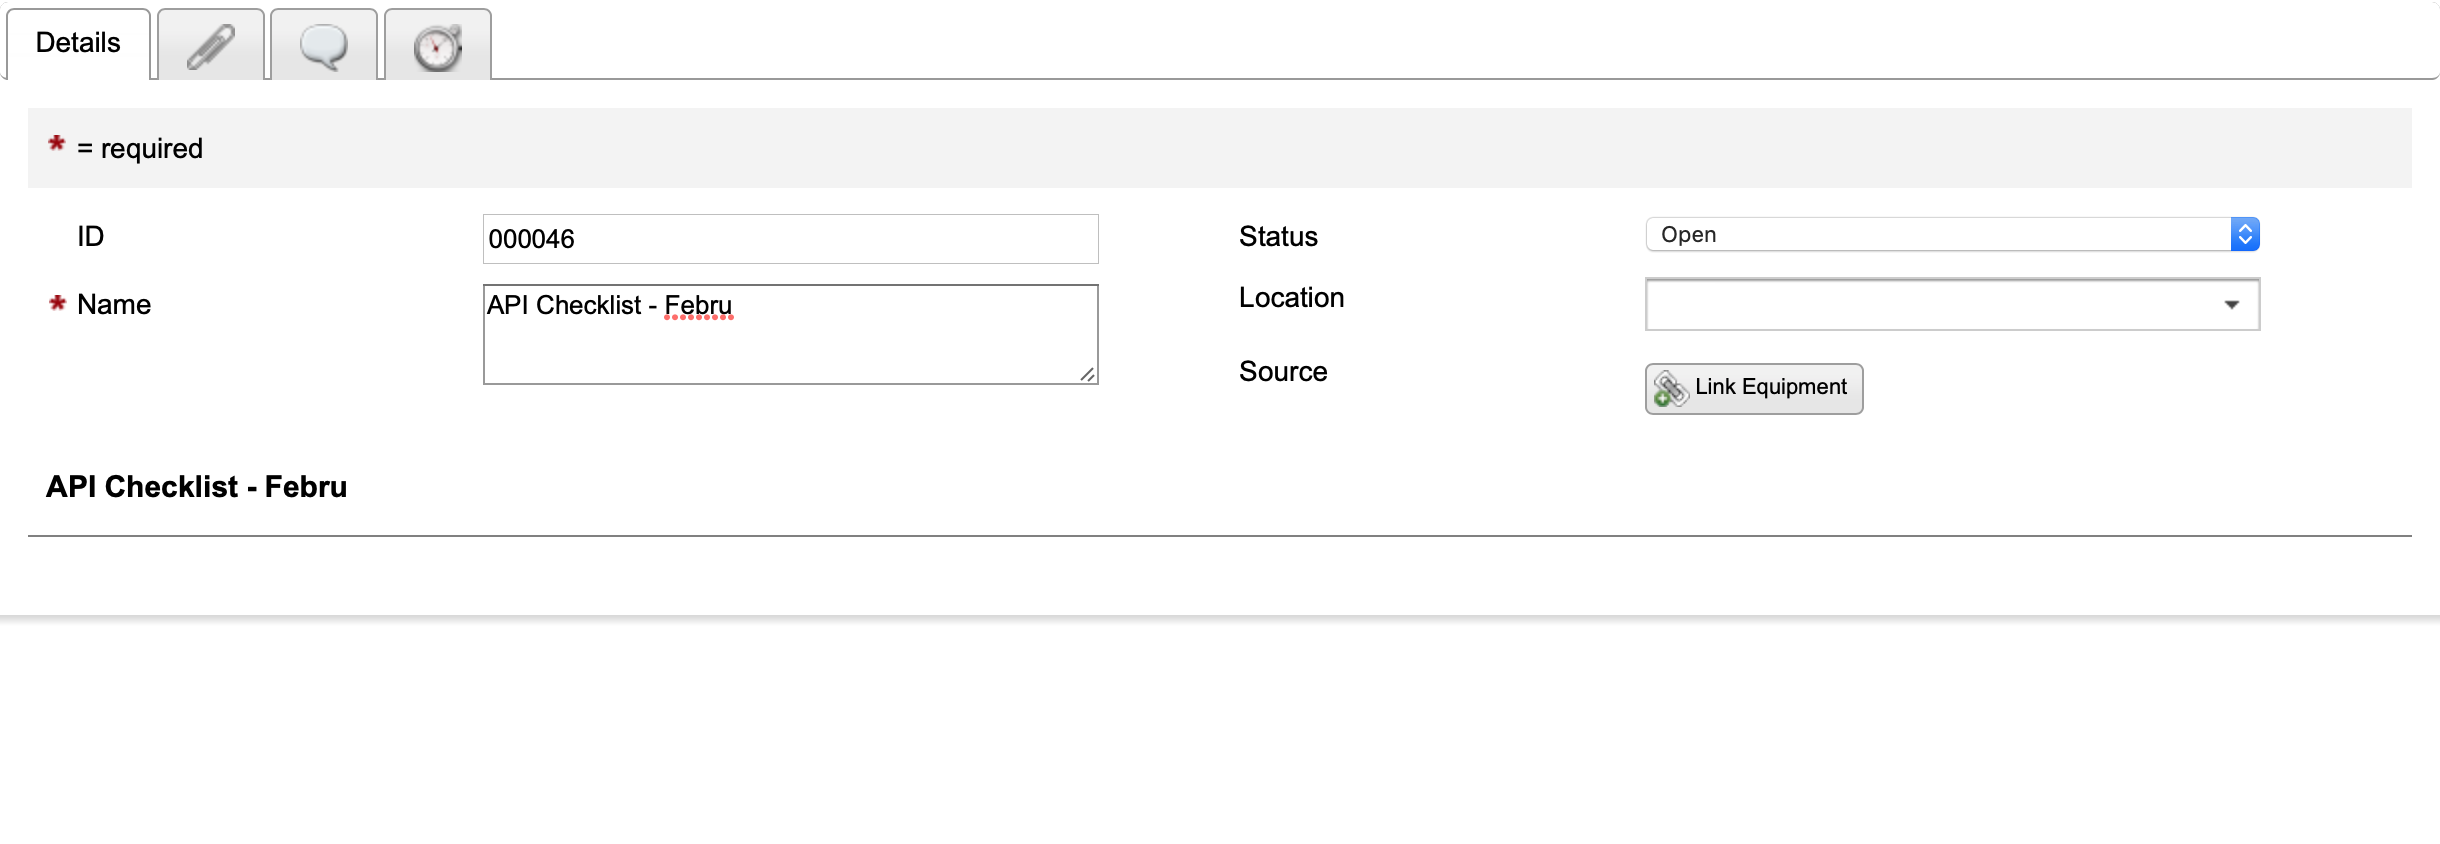This screenshot has height=844, width=2440.
Task: Click the resize handle of the Name box
Action: (1090, 375)
